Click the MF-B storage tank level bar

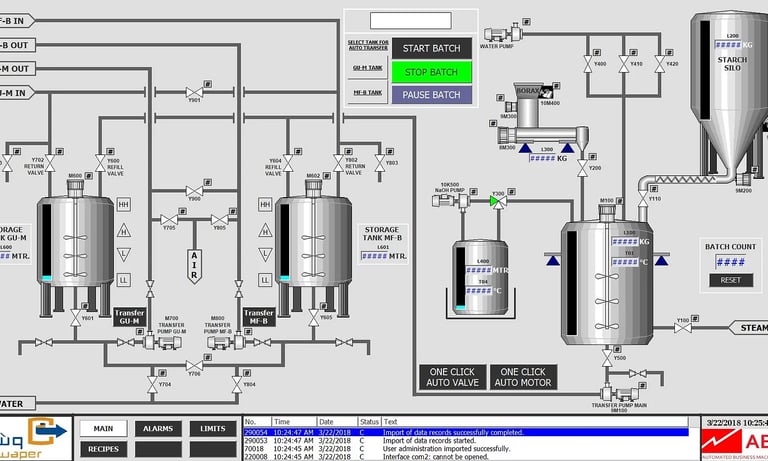point(285,242)
